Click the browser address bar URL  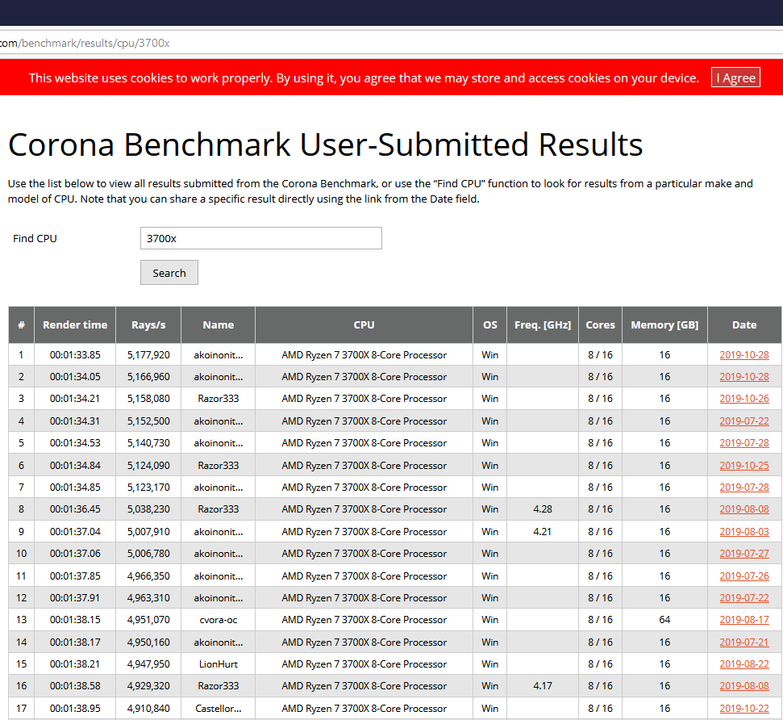click(x=85, y=43)
